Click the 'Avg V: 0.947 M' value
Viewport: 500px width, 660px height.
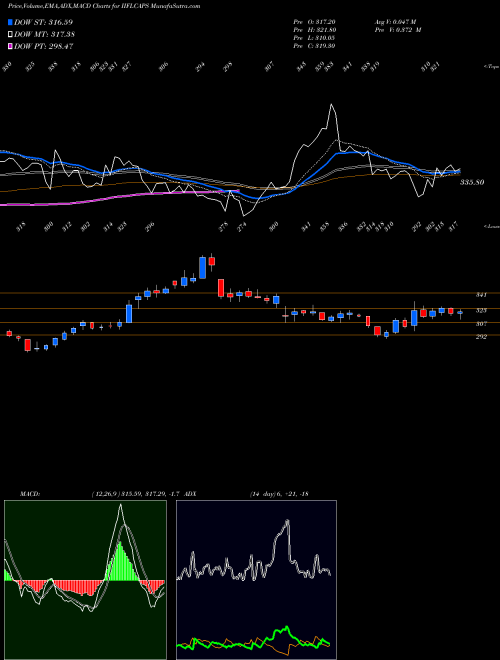[x=395, y=22]
